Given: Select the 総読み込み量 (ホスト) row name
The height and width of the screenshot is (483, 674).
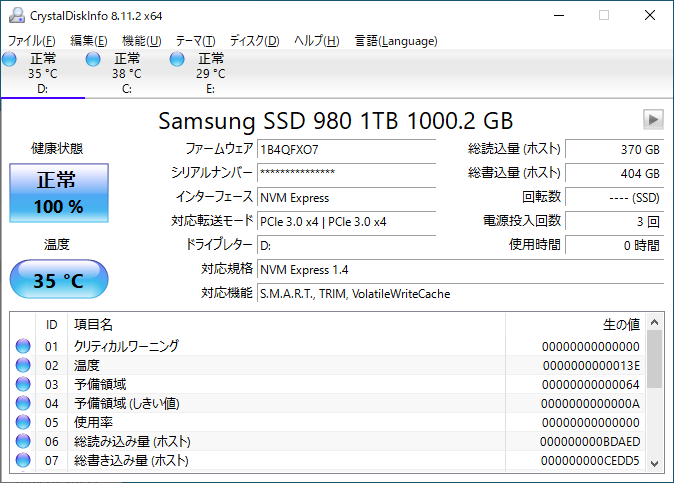Looking at the screenshot, I should click(x=132, y=441).
